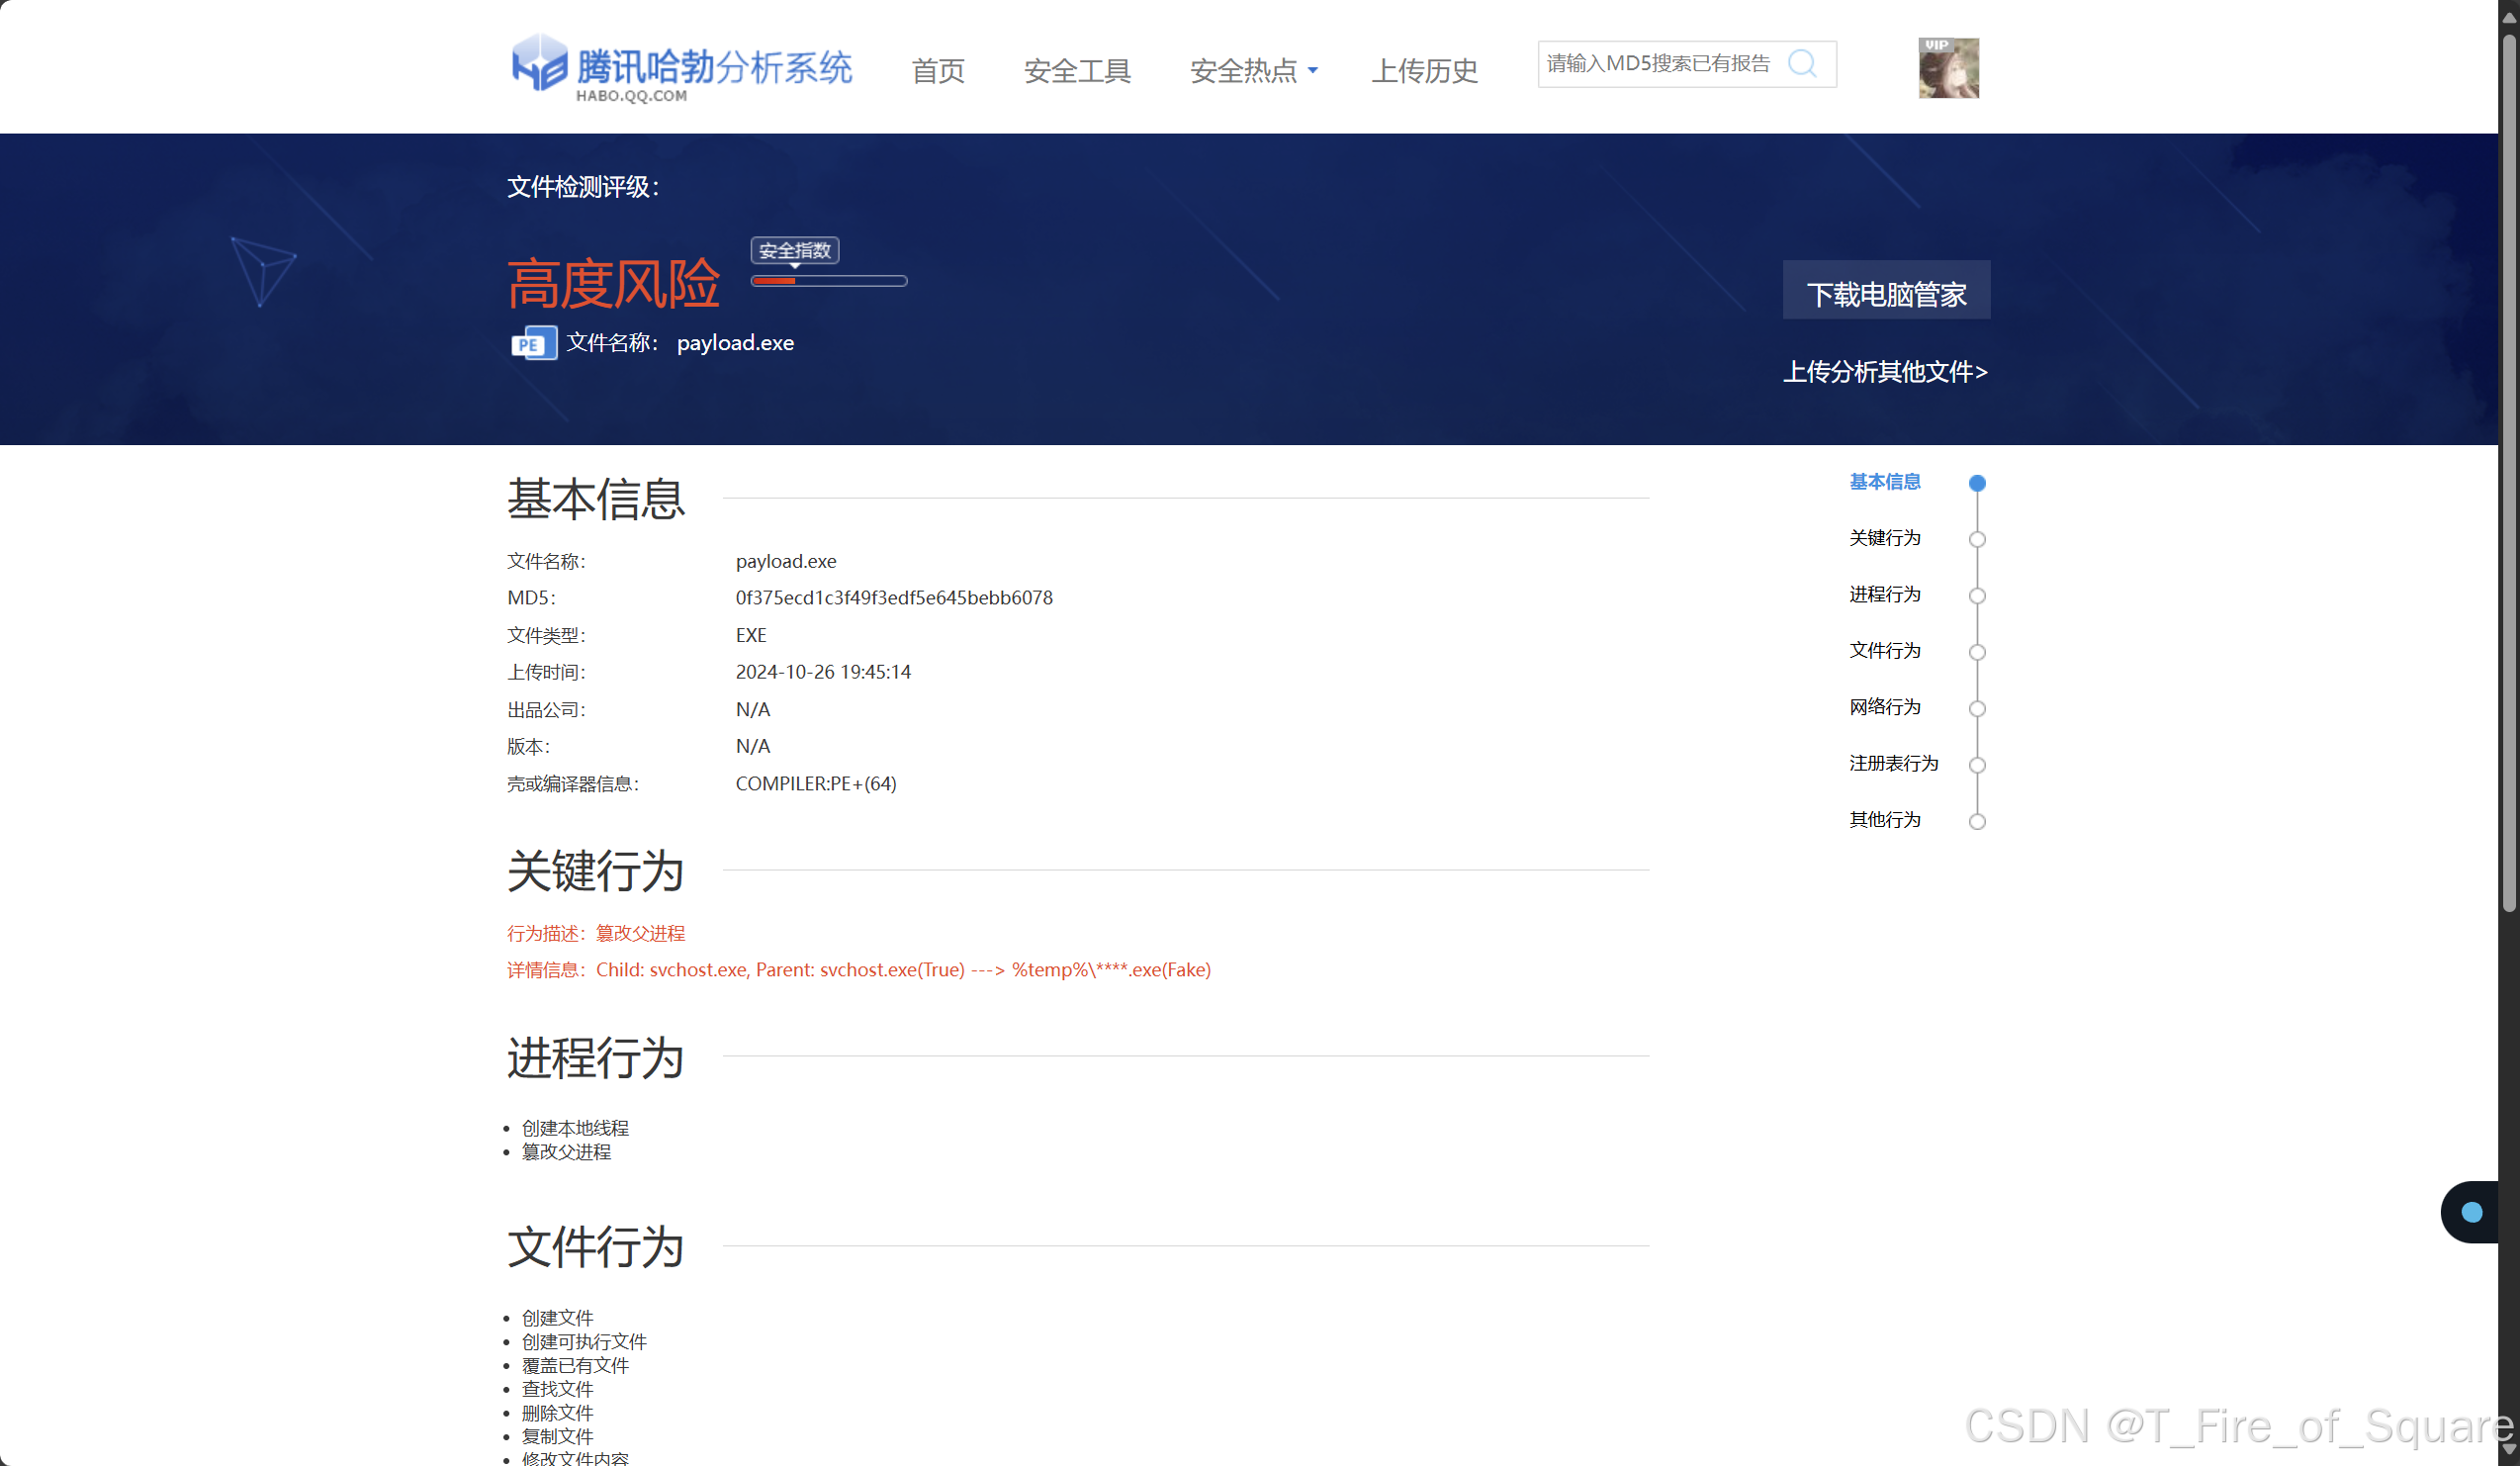Select the 基本信息 navigation dot

[1976, 483]
